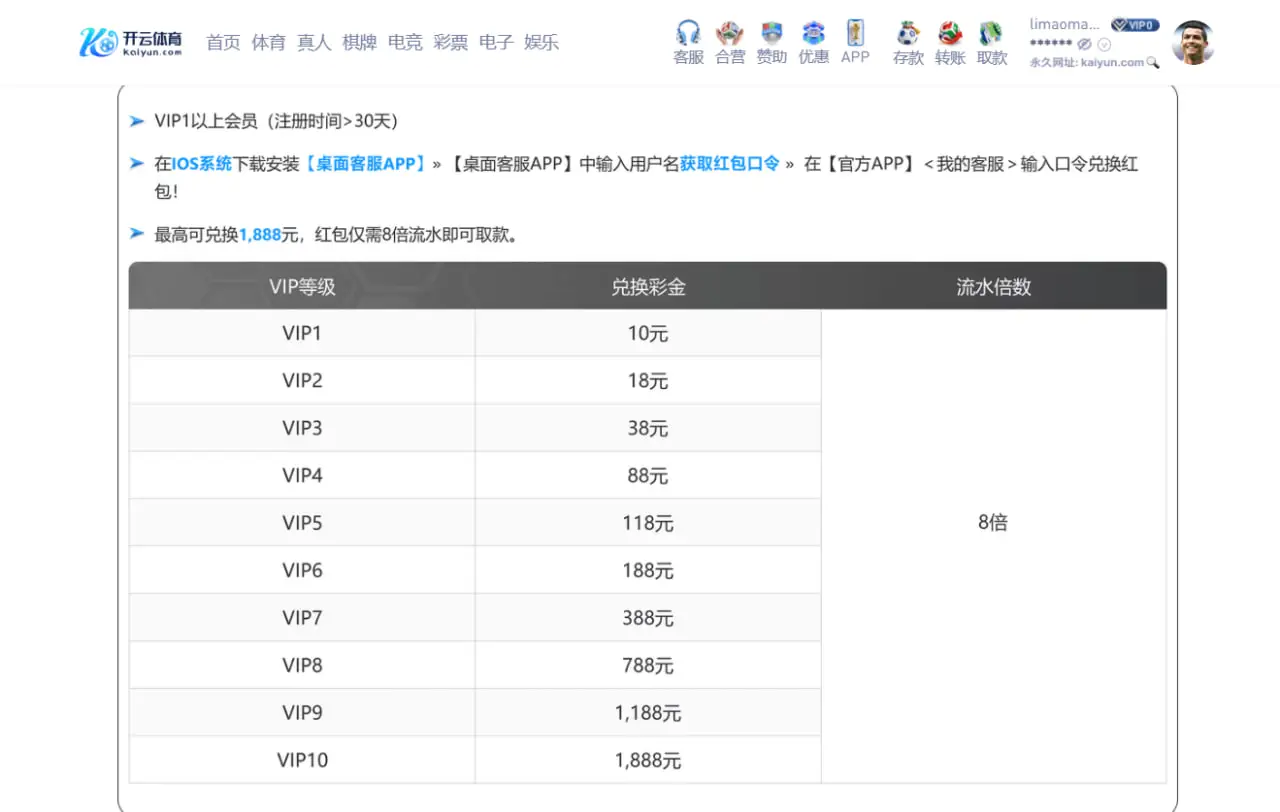Viewport: 1280px width, 812px height.
Task: Open the 转账 transfer icon
Action: [x=950, y=43]
